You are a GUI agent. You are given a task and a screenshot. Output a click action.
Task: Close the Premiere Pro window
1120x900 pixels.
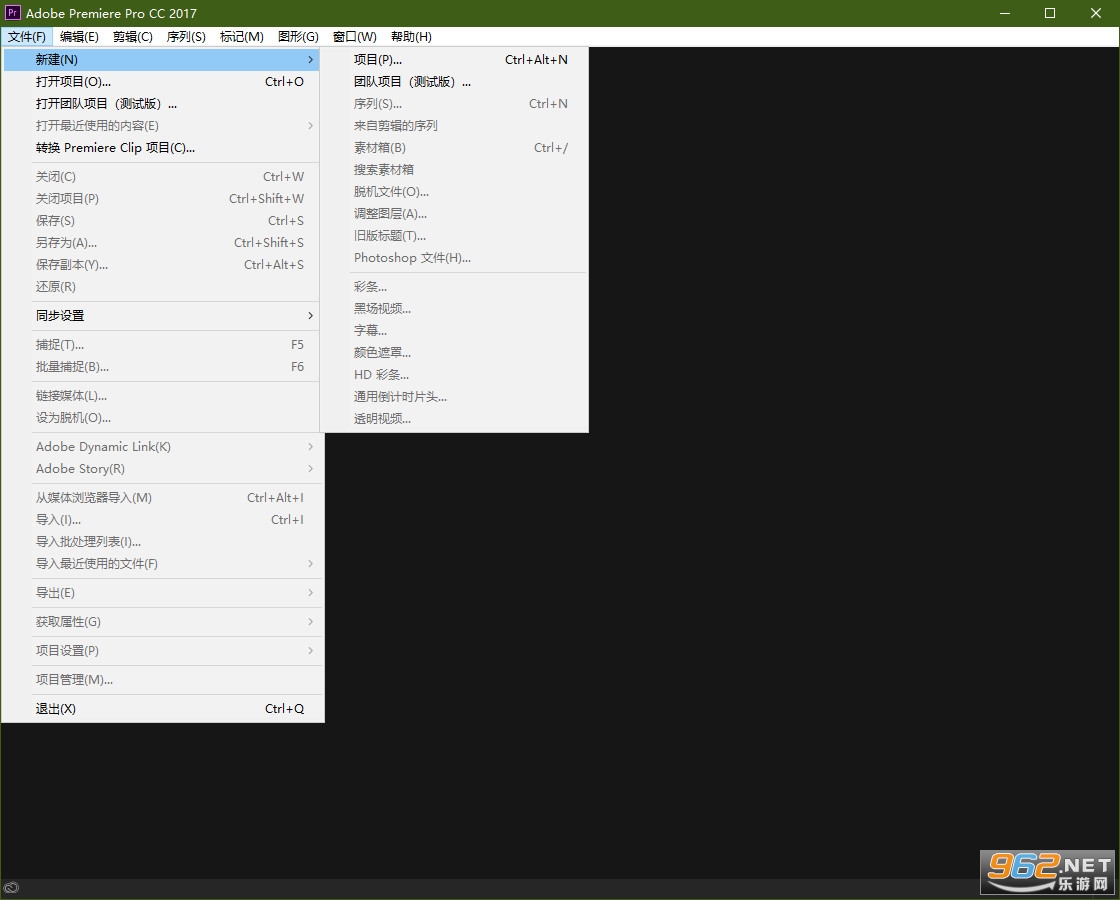[1096, 13]
